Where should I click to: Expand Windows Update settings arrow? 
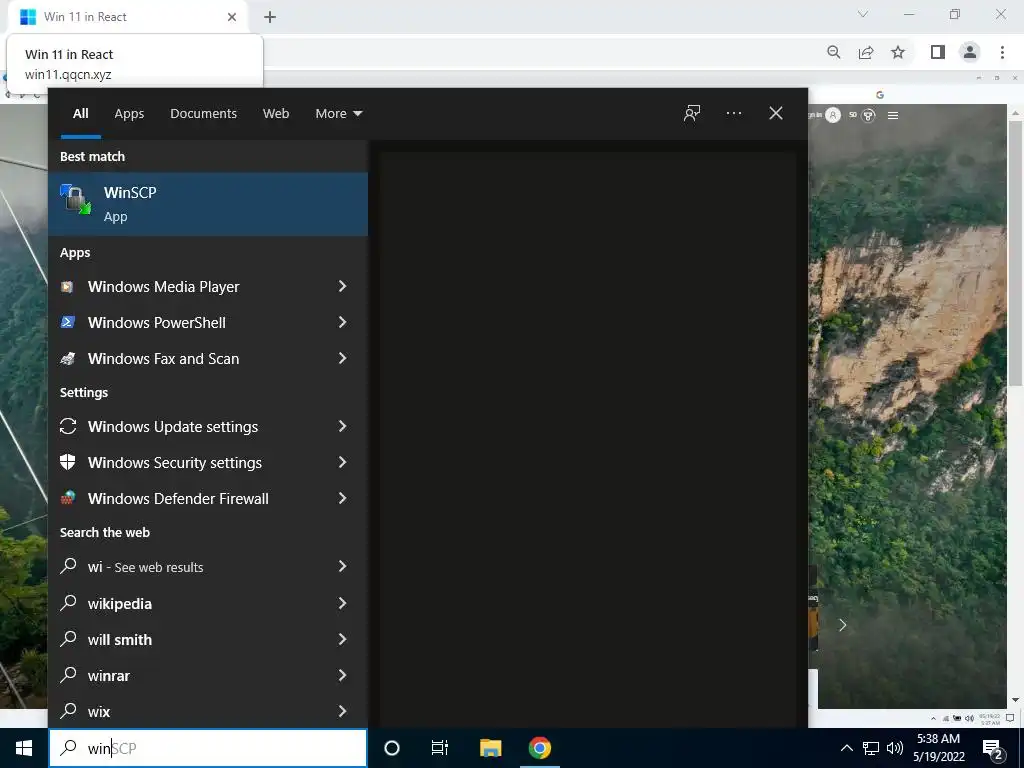tap(342, 426)
